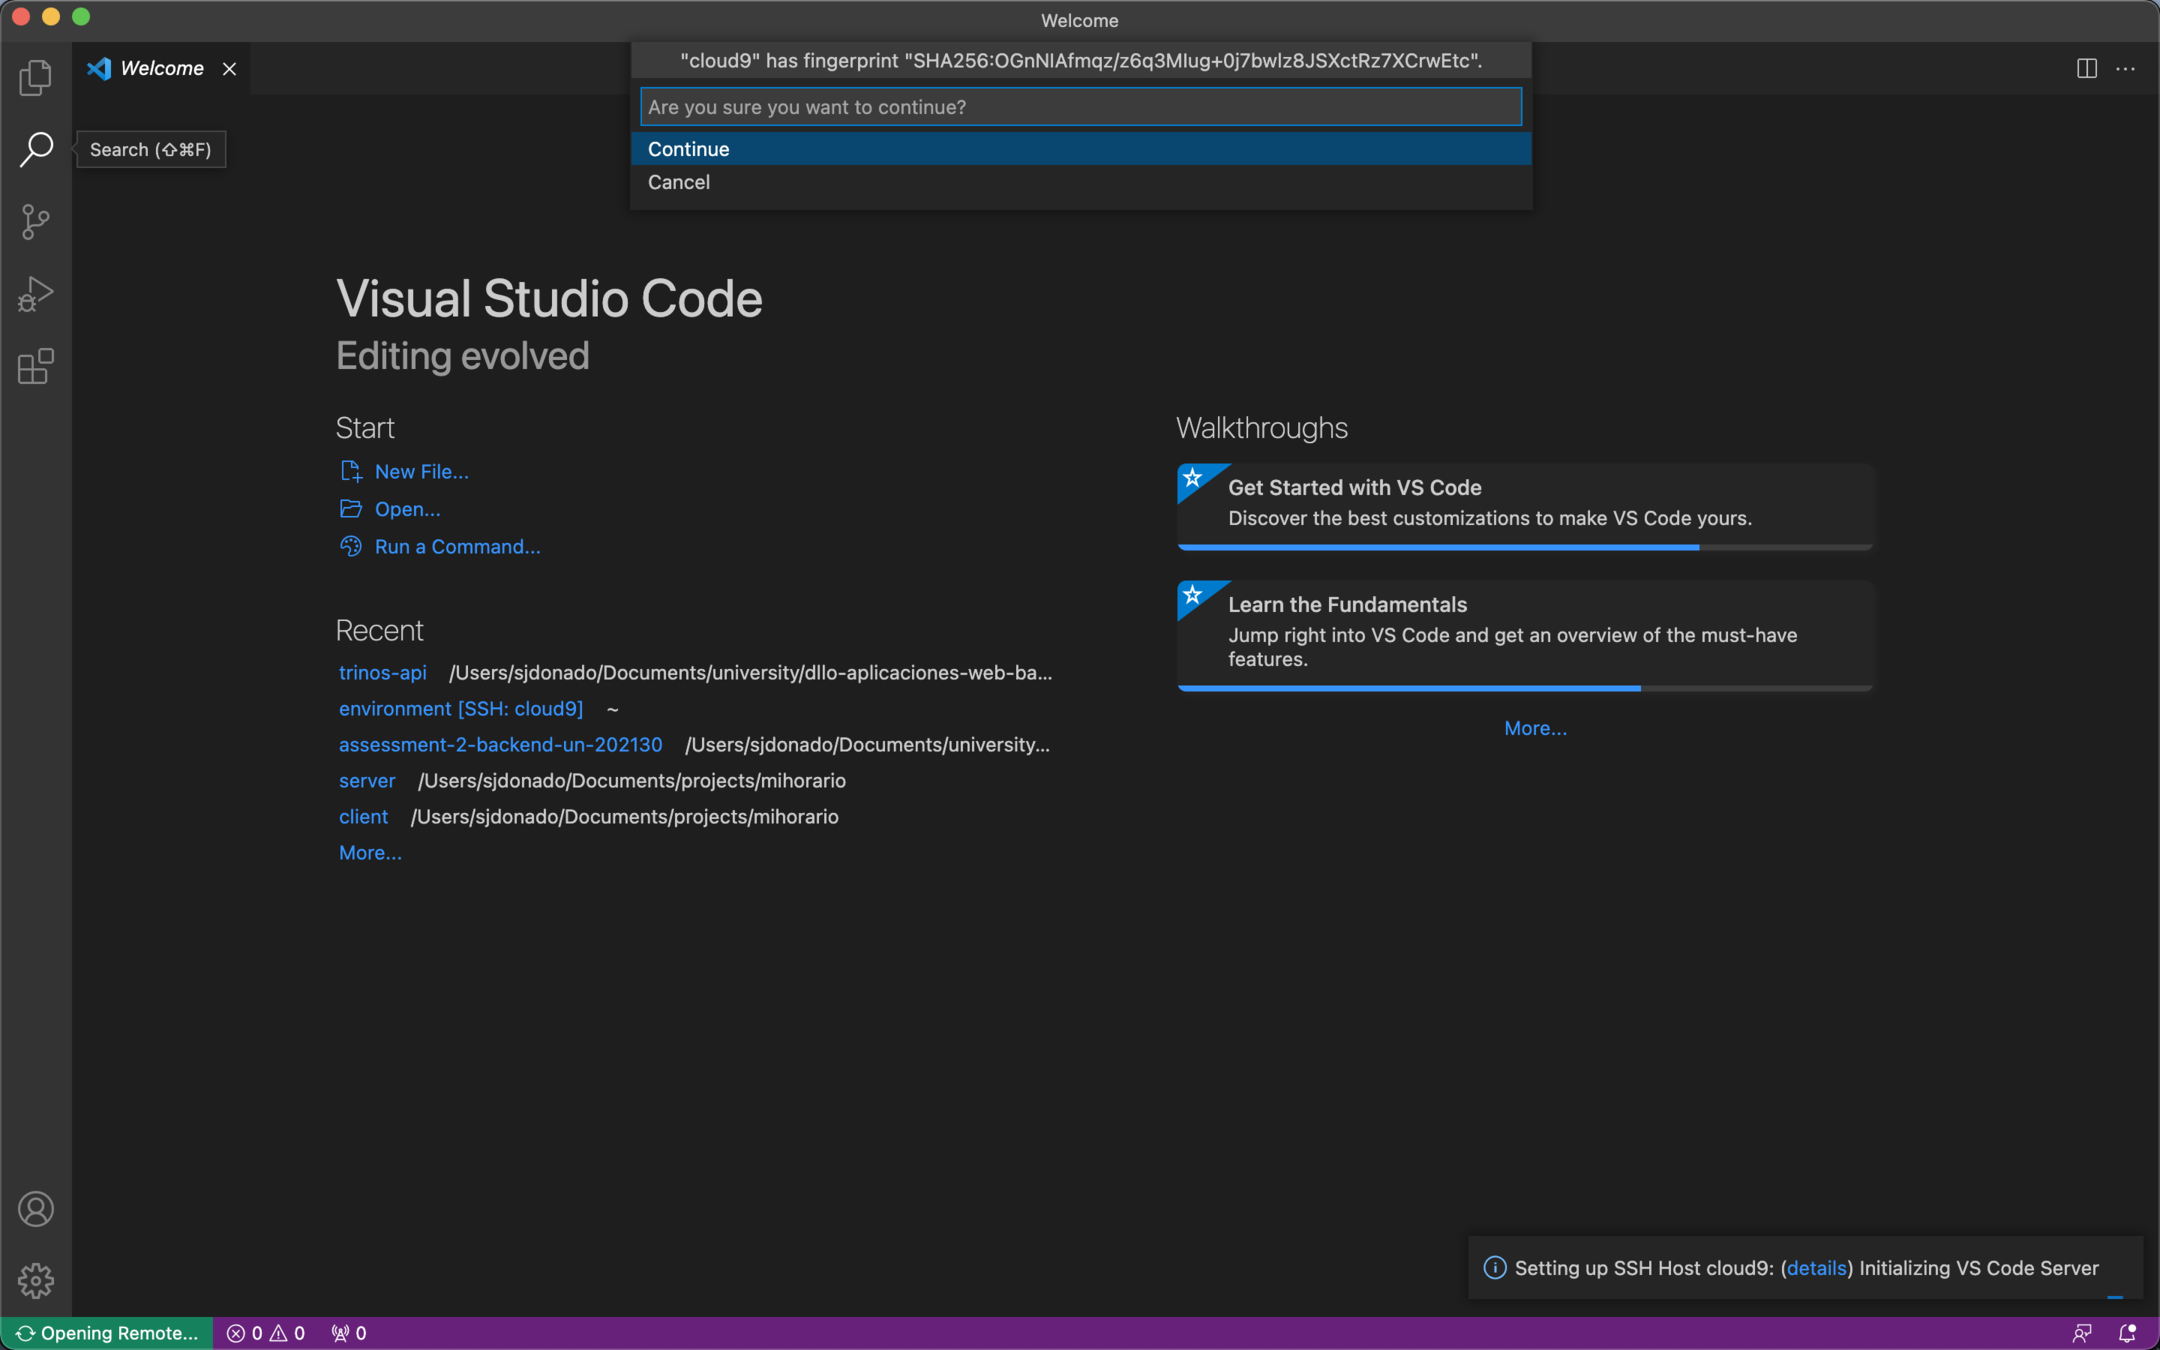Open the Source Control view
The image size is (2160, 1350).
(36, 221)
